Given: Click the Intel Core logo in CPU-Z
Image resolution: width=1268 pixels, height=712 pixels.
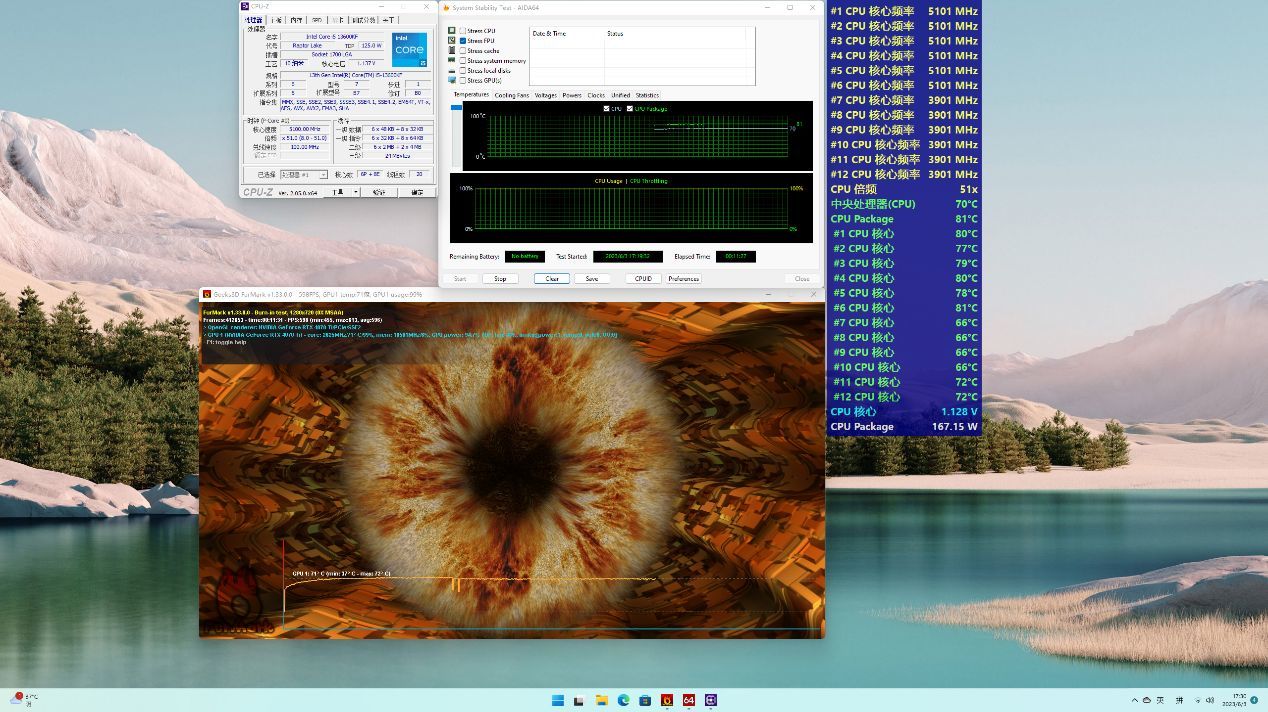Looking at the screenshot, I should click(x=409, y=49).
